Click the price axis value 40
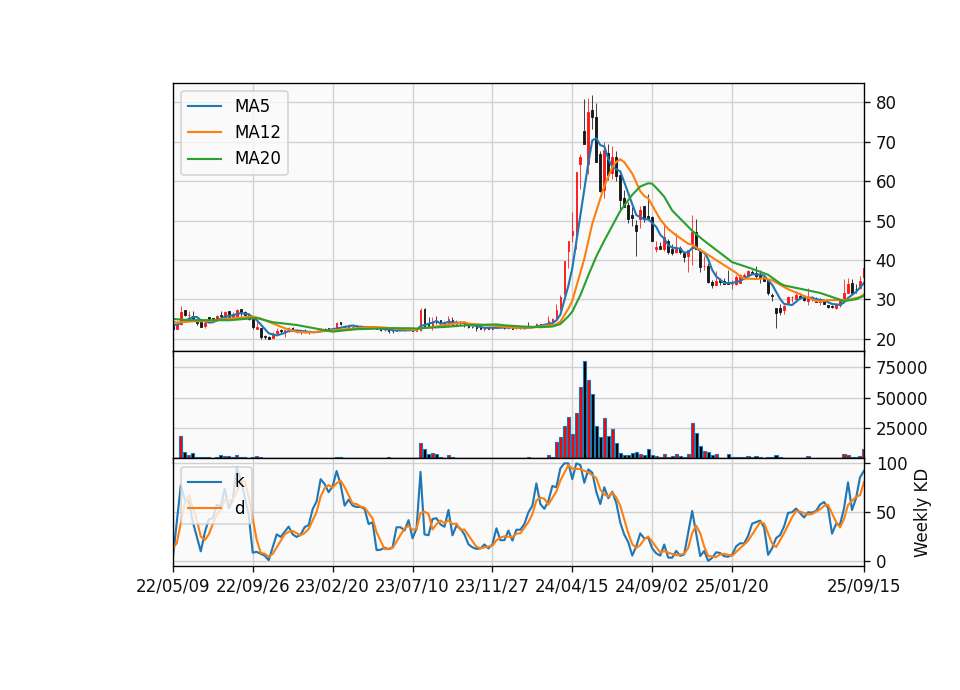 (x=885, y=261)
